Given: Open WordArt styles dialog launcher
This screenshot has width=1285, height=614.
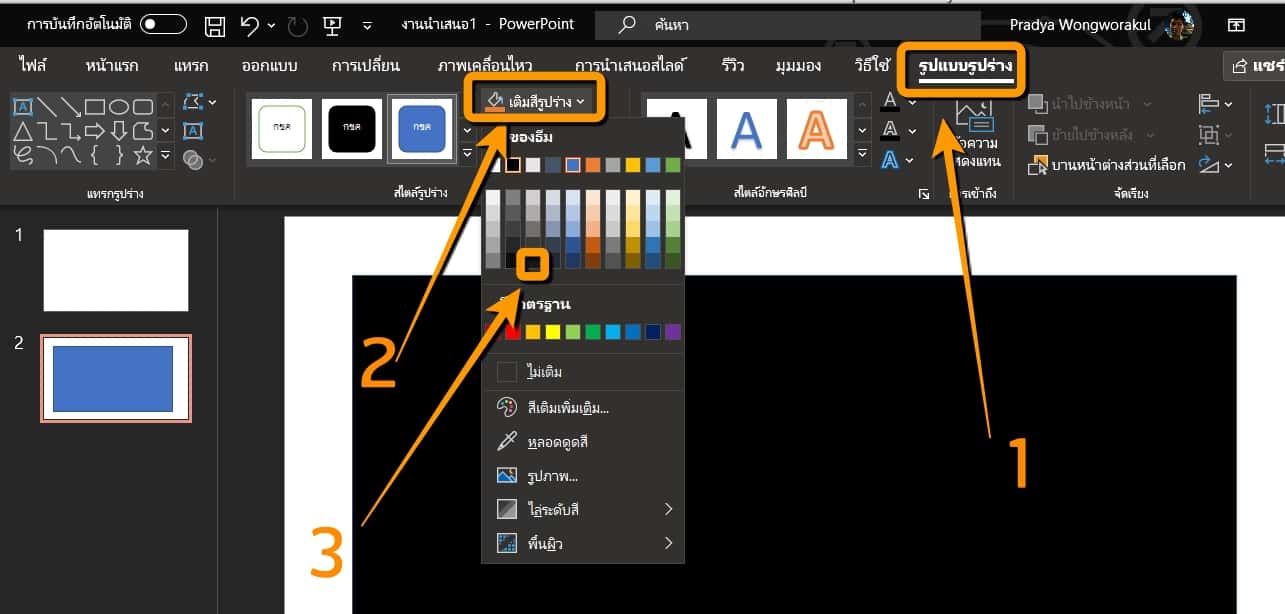Looking at the screenshot, I should [x=923, y=195].
